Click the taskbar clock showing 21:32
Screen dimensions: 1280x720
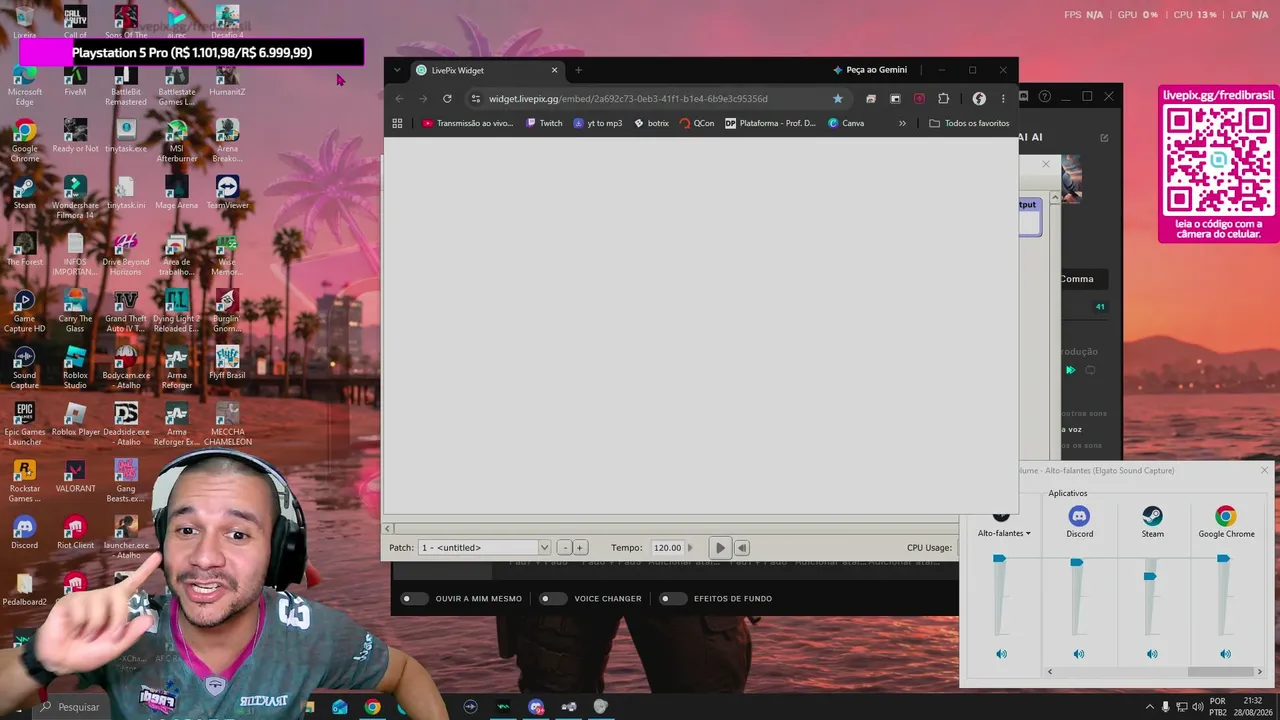coord(1251,707)
